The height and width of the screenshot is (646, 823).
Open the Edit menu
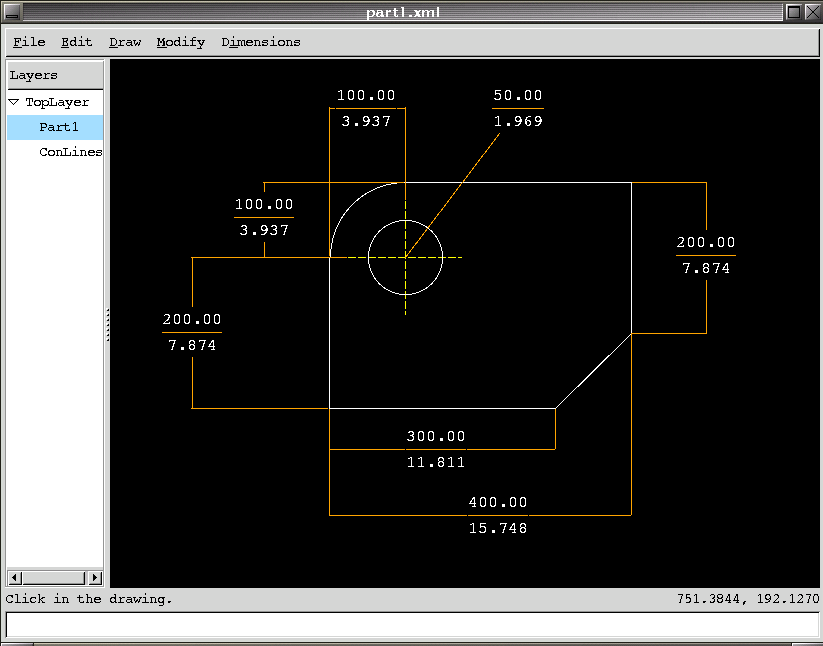pyautogui.click(x=76, y=42)
